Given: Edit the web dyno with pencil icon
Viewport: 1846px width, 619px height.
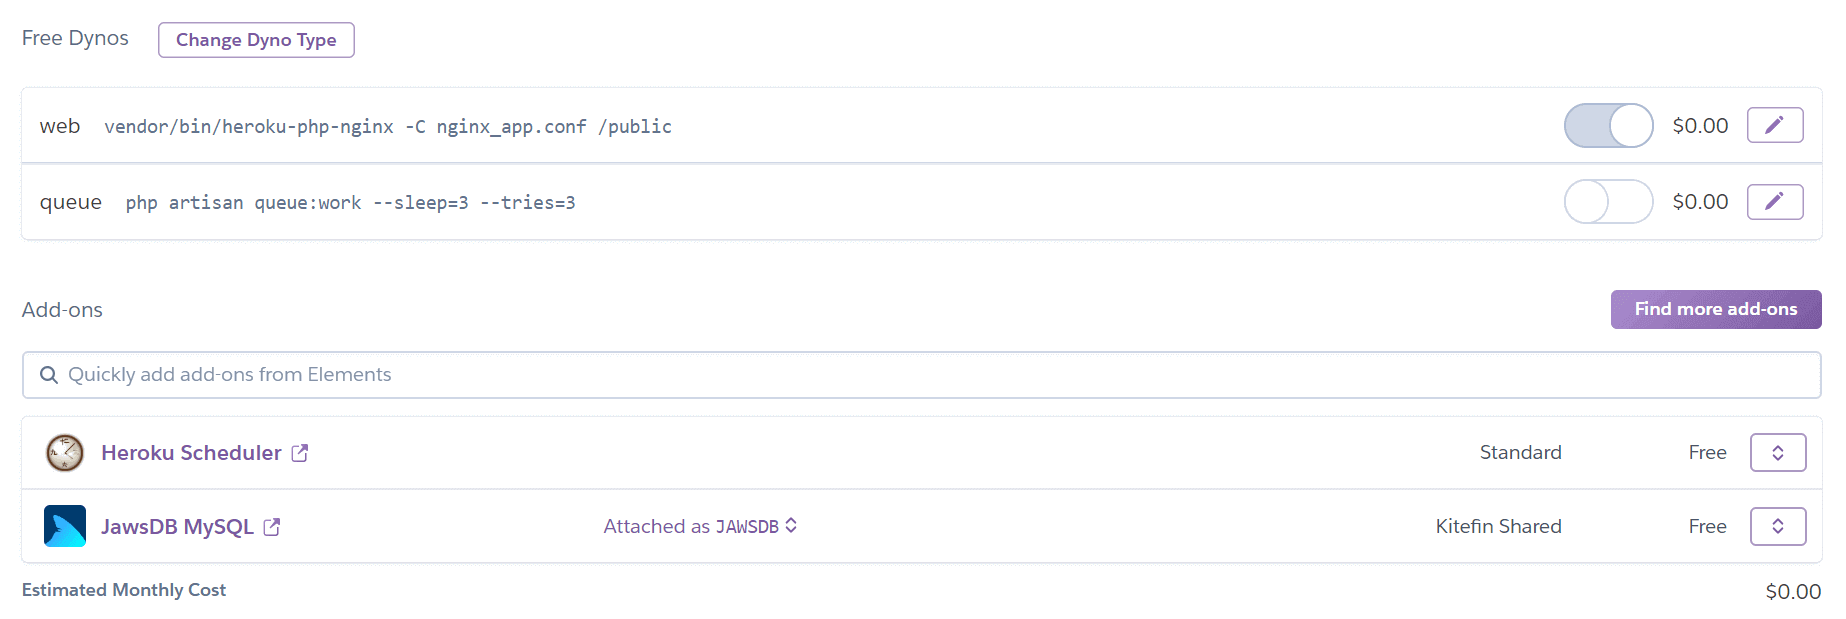Looking at the screenshot, I should point(1774,125).
